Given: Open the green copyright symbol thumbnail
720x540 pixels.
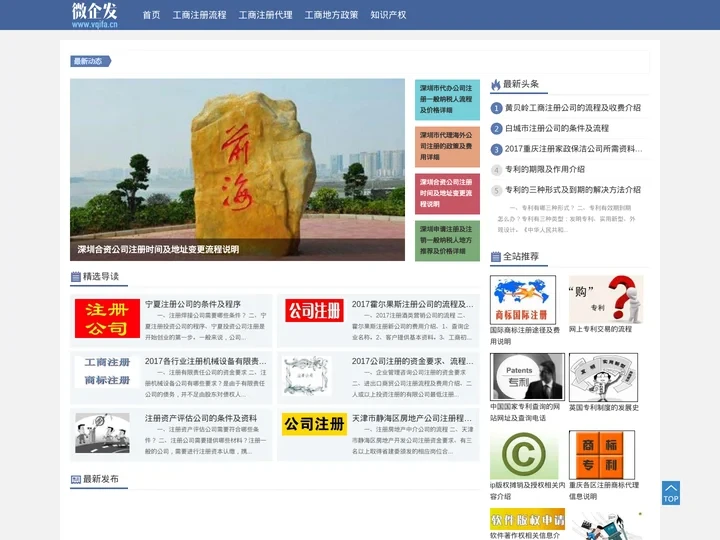Looking at the screenshot, I should (524, 455).
